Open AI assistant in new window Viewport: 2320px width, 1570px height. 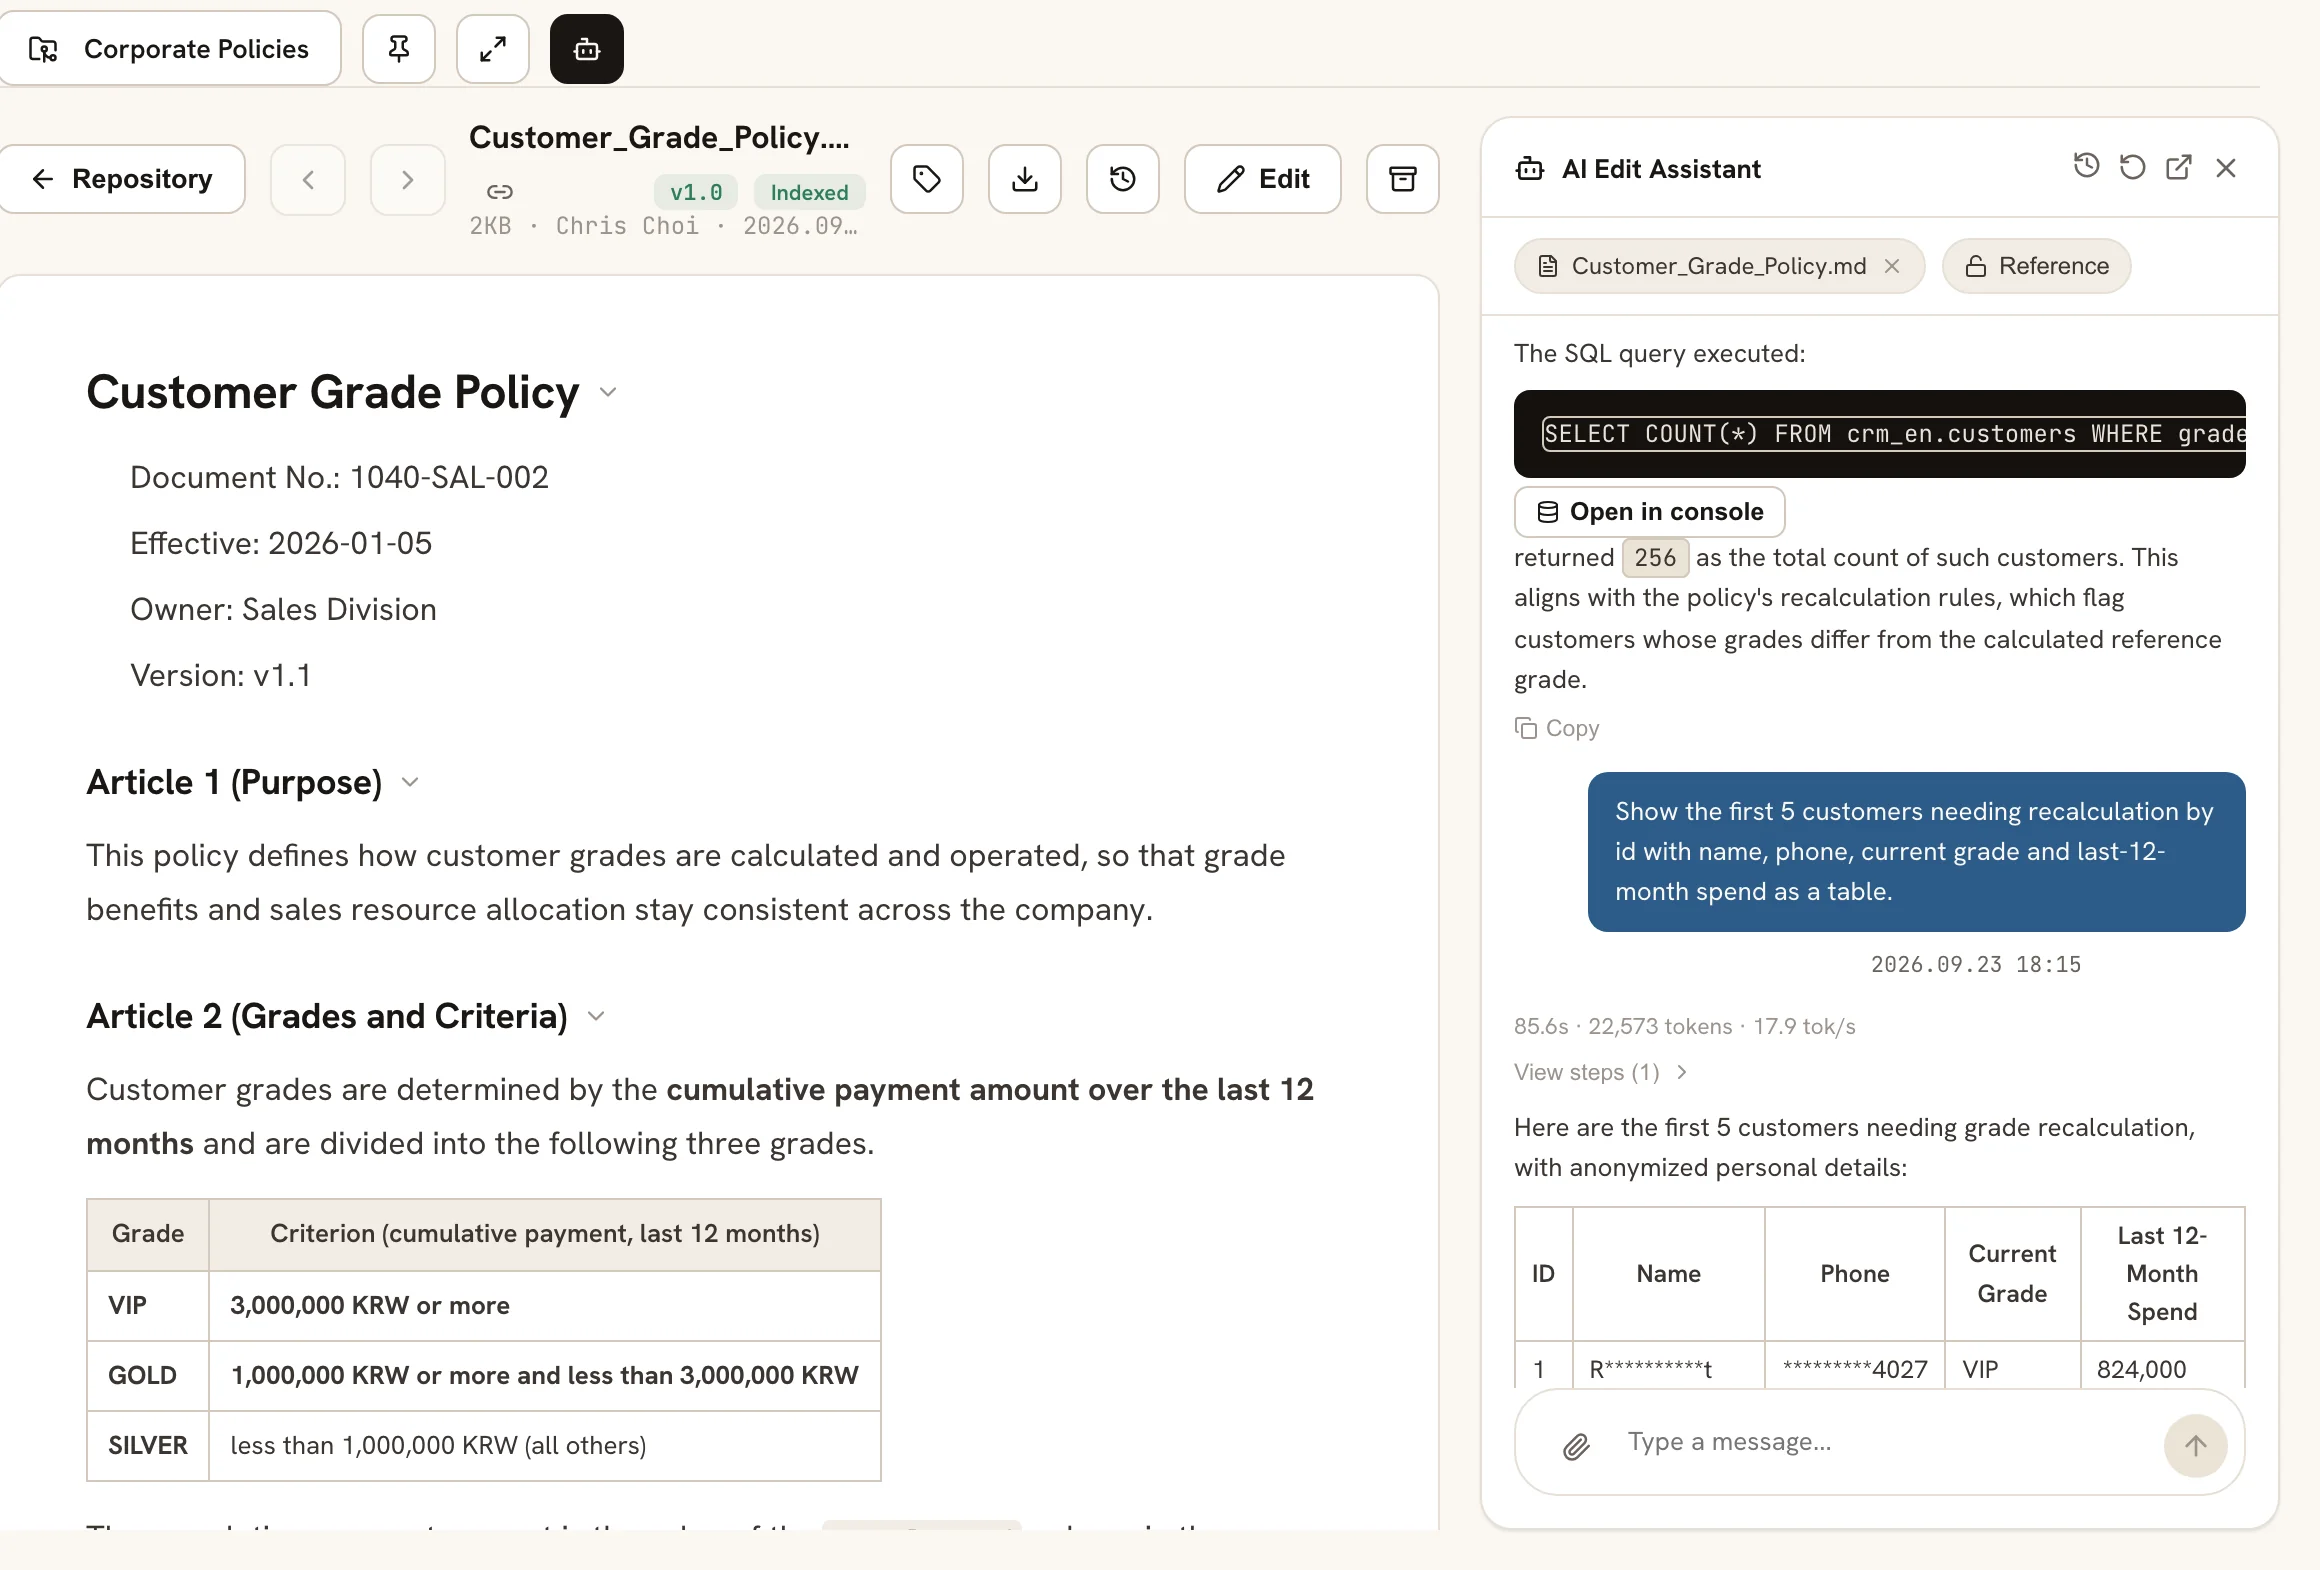[2179, 167]
